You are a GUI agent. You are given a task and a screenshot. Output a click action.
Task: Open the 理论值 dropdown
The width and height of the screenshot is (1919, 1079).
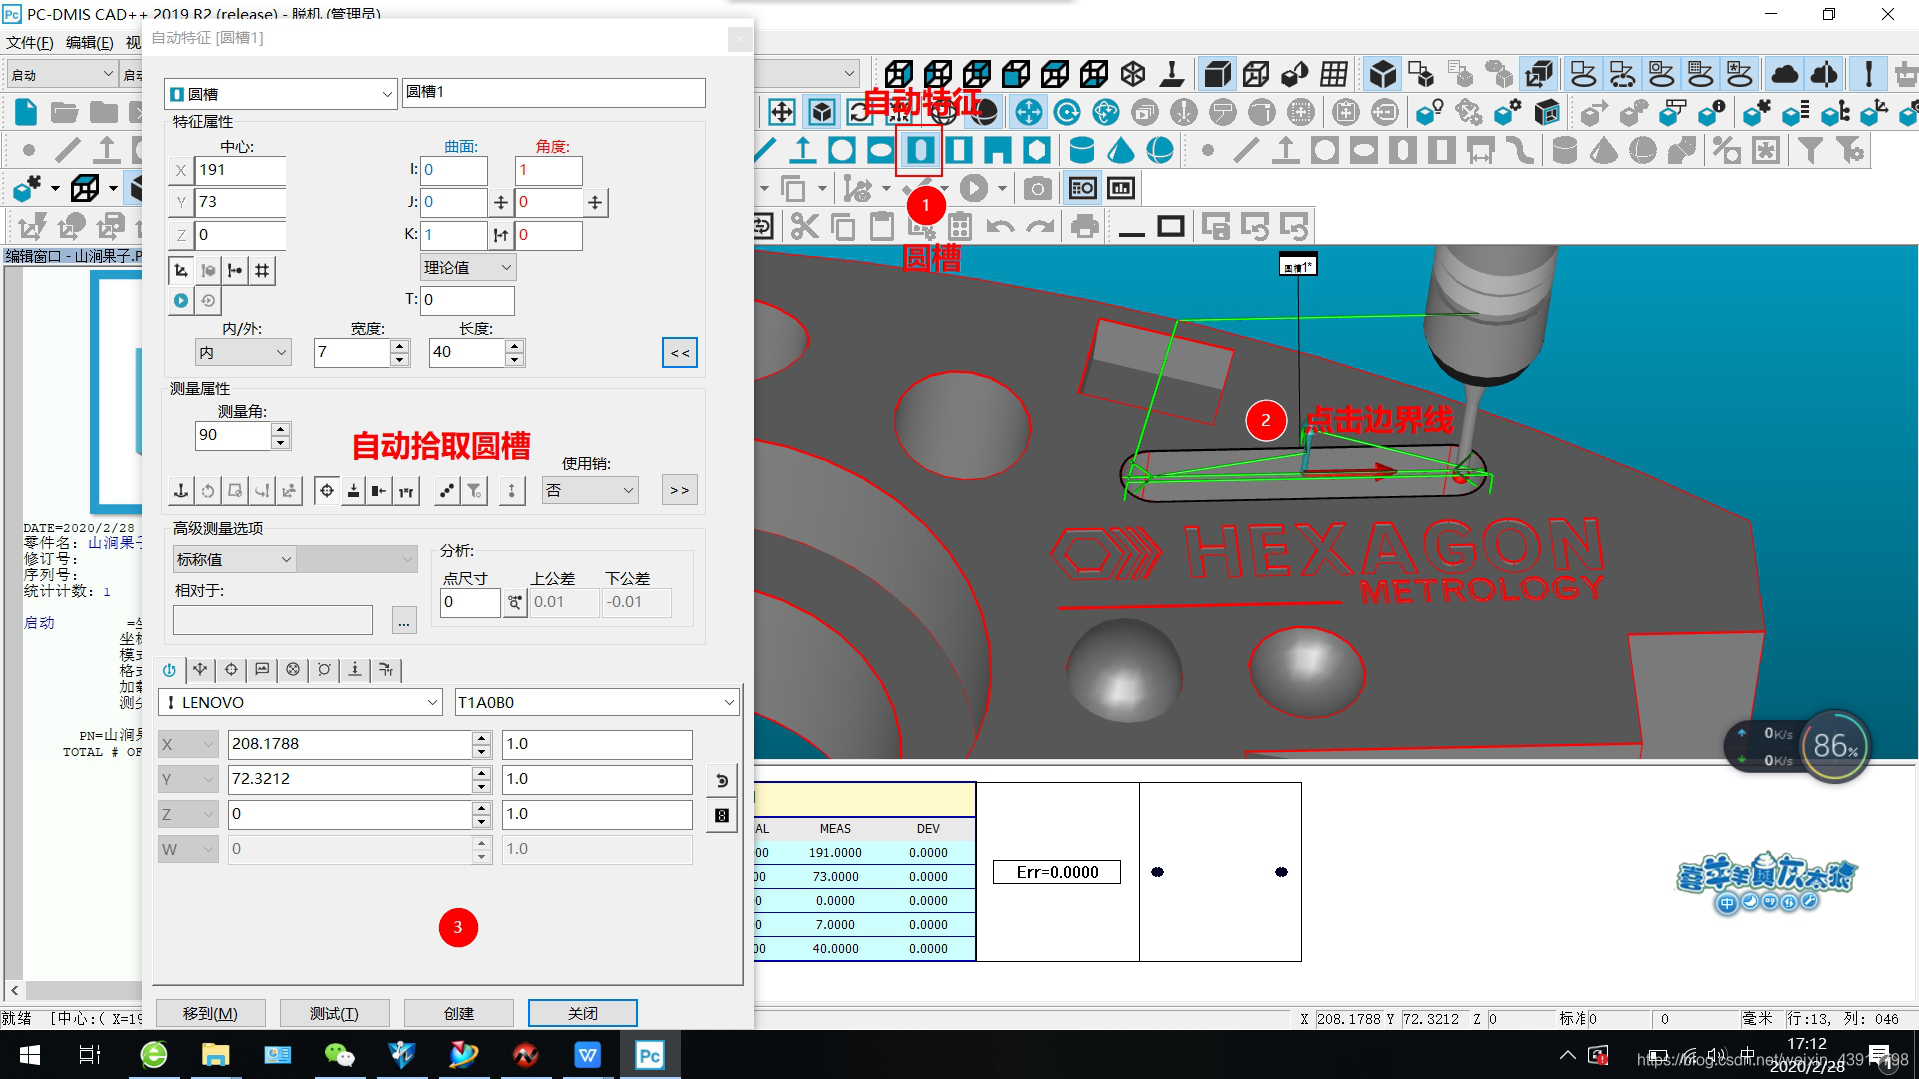pos(468,268)
